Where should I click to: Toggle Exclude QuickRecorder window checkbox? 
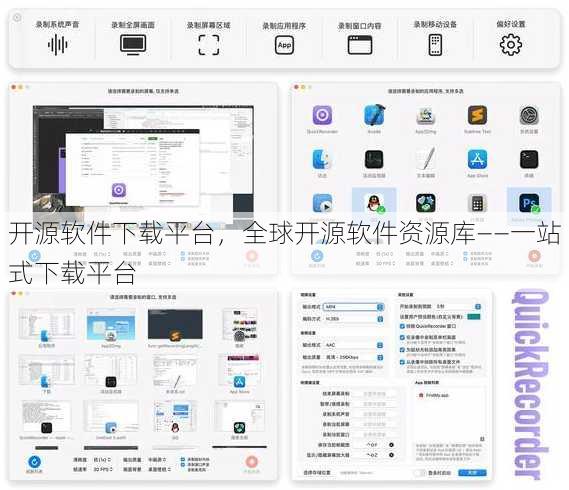tap(402, 326)
